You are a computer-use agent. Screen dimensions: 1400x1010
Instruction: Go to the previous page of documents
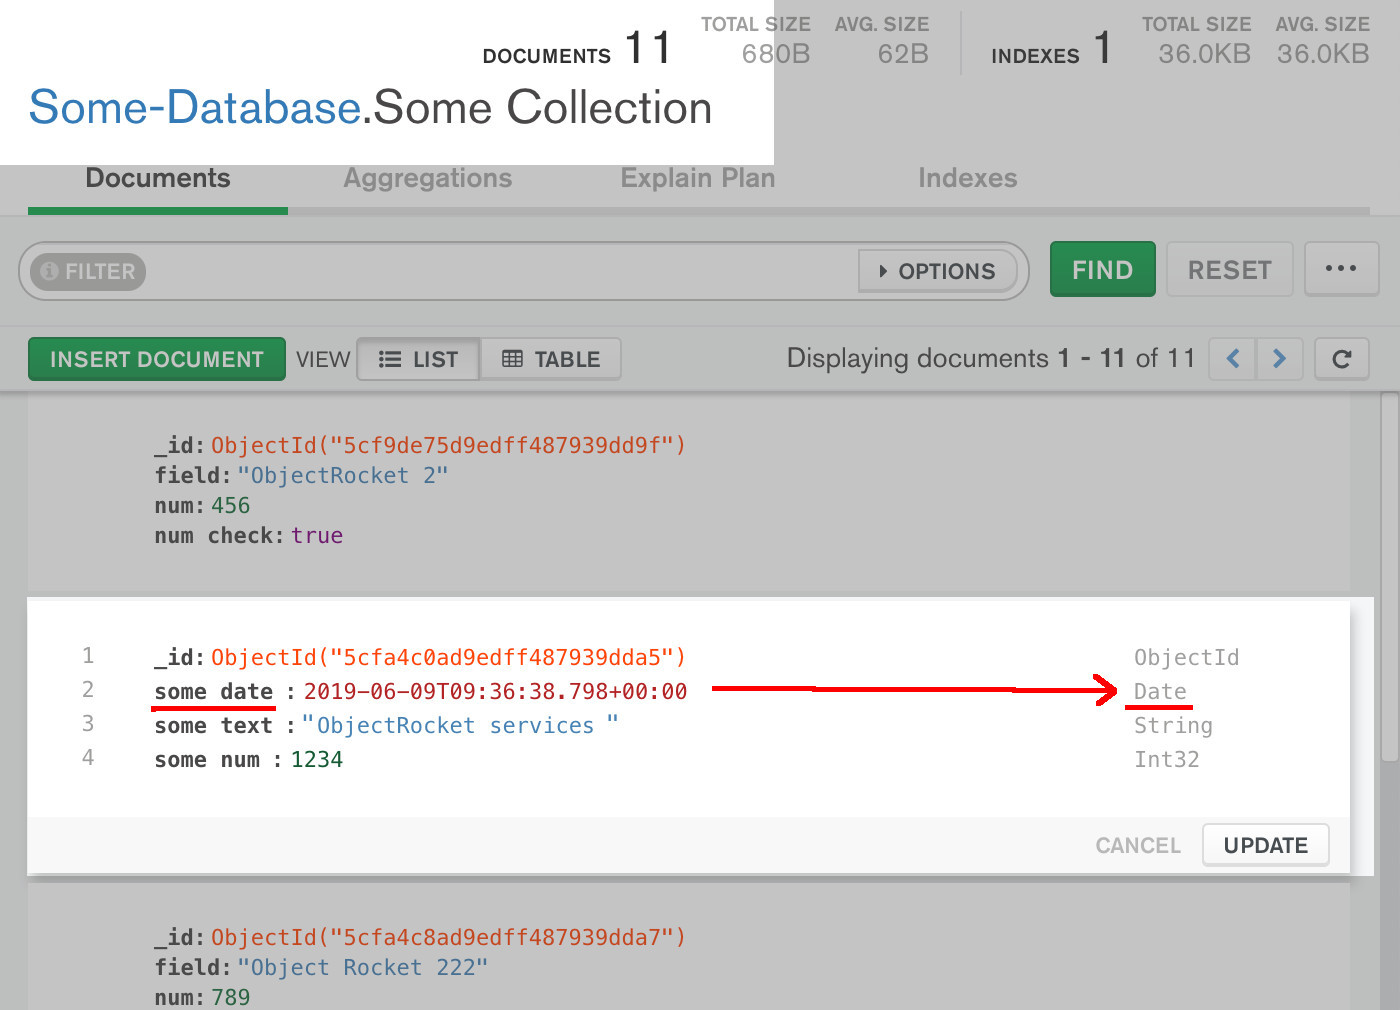point(1231,358)
